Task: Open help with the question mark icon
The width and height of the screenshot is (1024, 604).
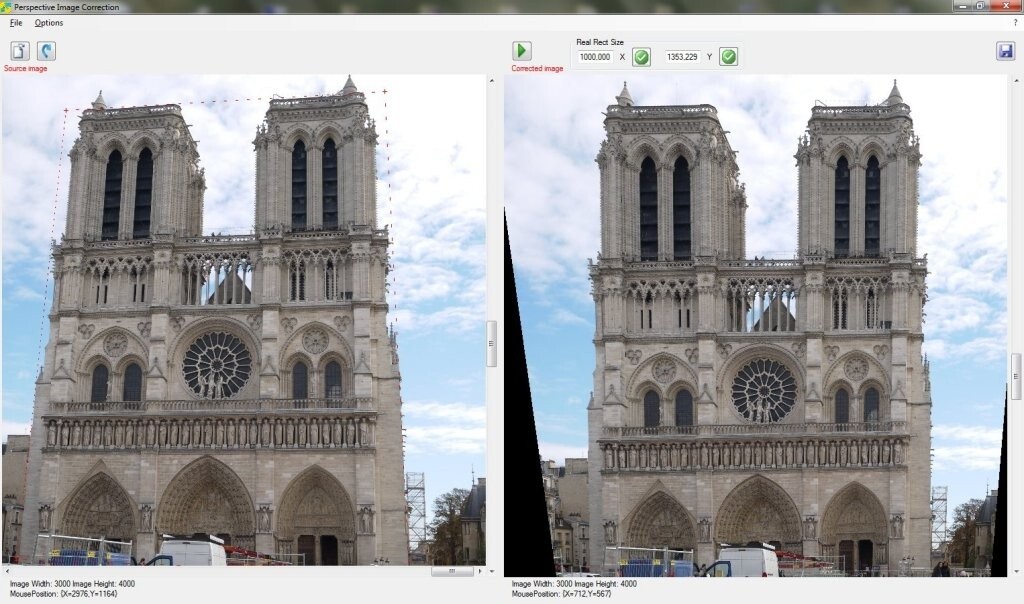Action: [1016, 21]
